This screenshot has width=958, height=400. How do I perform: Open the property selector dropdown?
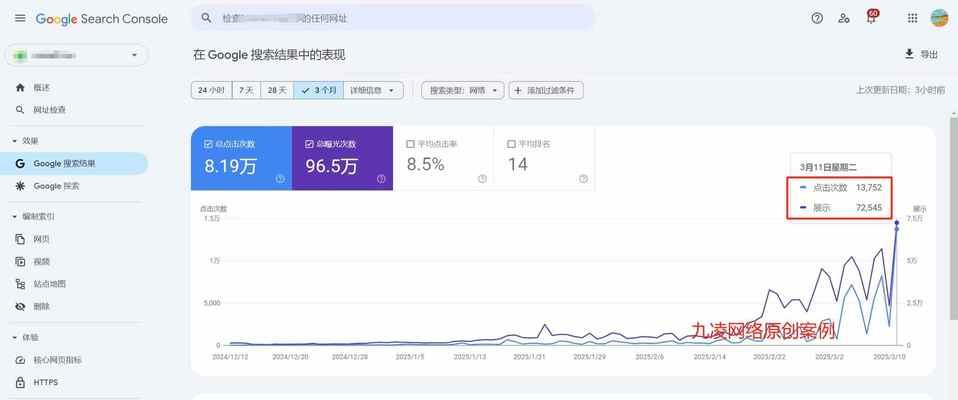tap(77, 56)
